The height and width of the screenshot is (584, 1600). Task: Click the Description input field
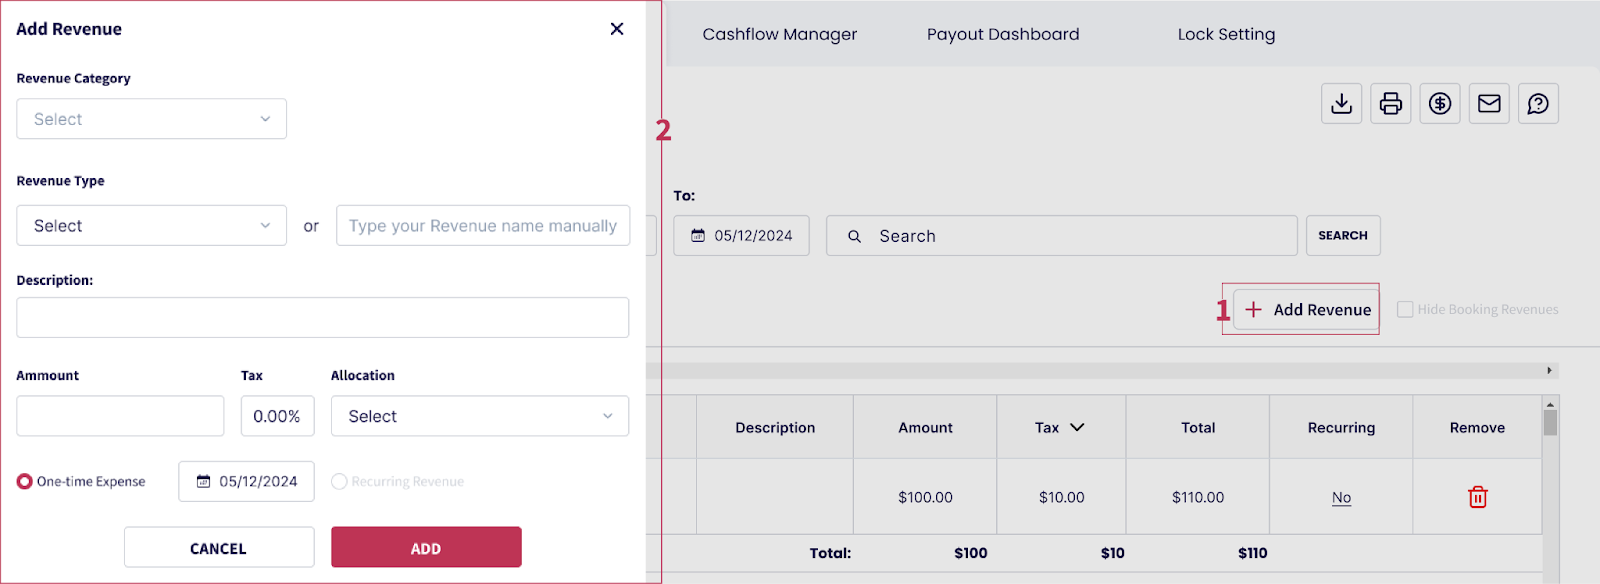pos(322,318)
